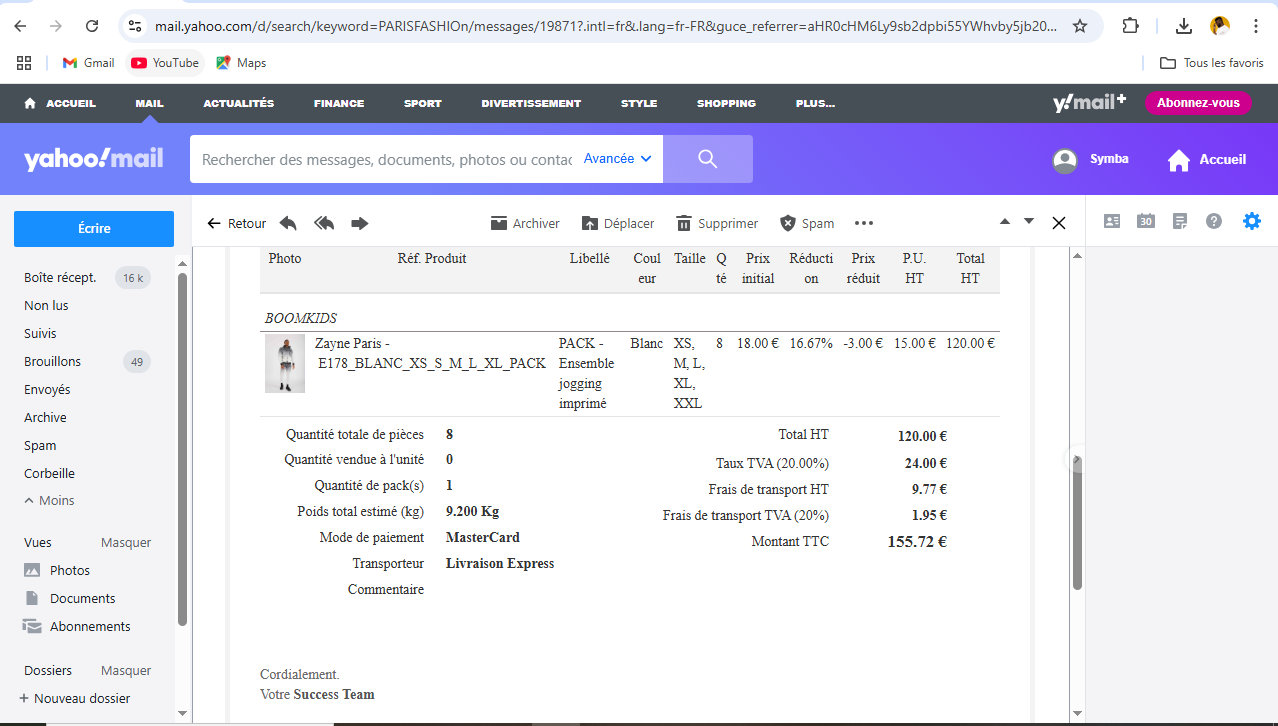1278x726 pixels.
Task: Open the notepad icon in right panel
Action: (1180, 221)
